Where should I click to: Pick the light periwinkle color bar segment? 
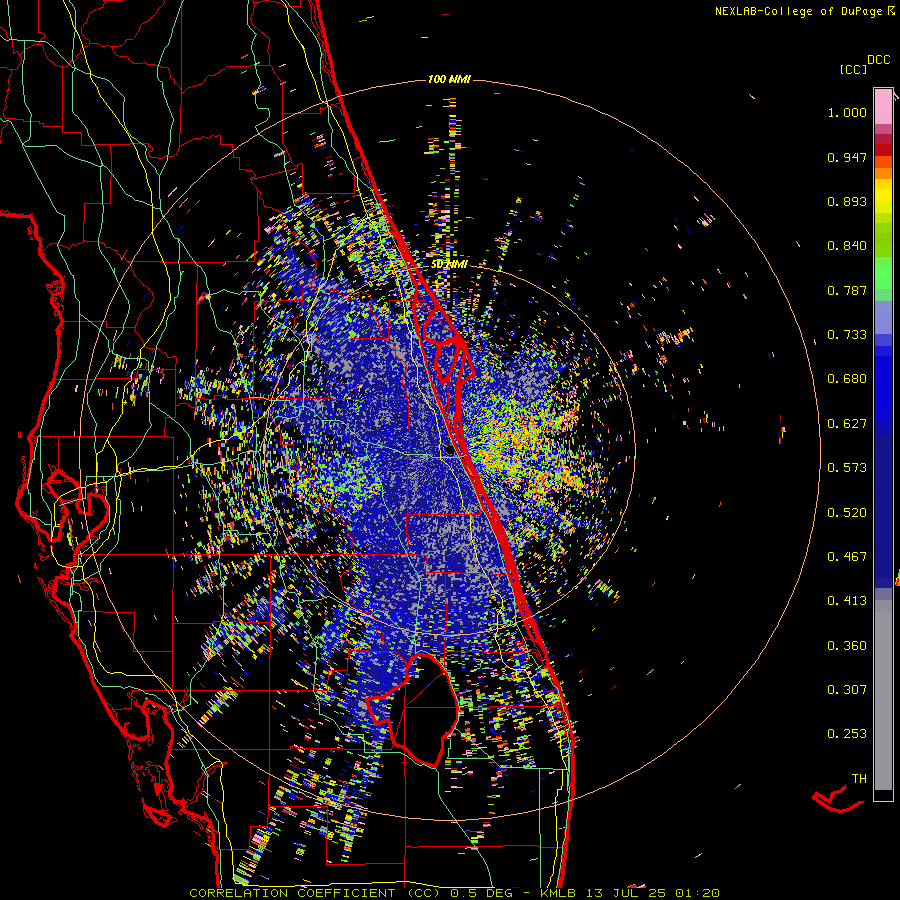pyautogui.click(x=883, y=317)
